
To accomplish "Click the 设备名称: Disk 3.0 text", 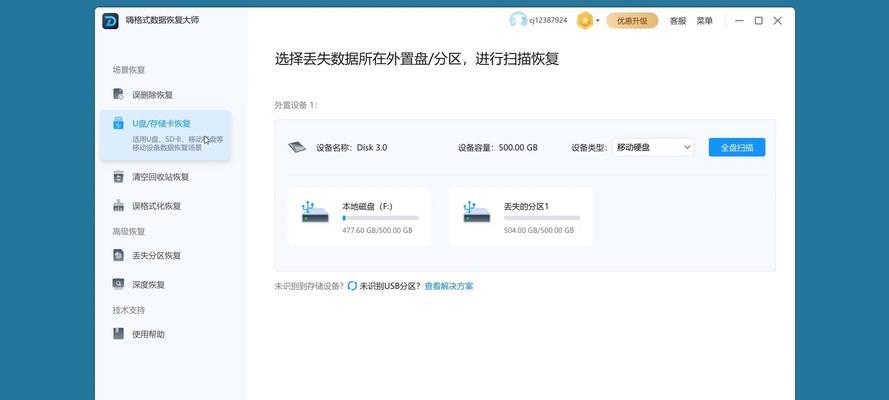I will pyautogui.click(x=352, y=147).
